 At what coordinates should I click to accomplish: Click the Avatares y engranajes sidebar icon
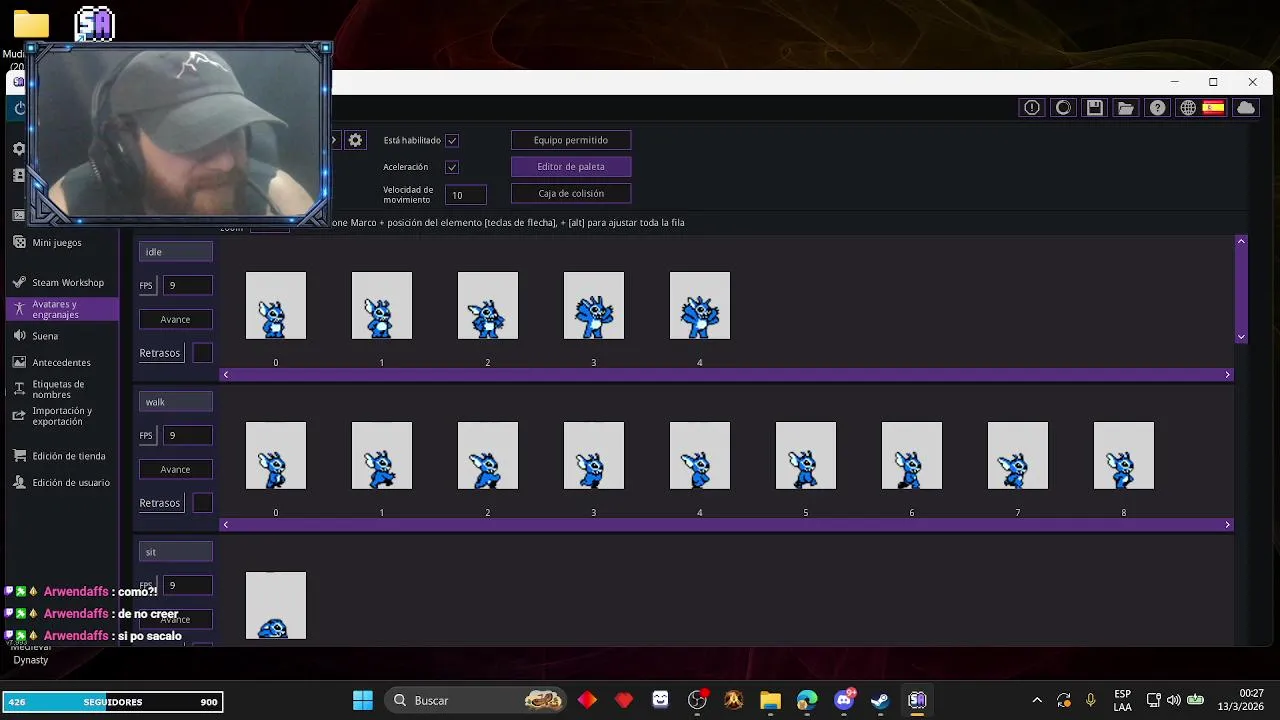coord(19,309)
